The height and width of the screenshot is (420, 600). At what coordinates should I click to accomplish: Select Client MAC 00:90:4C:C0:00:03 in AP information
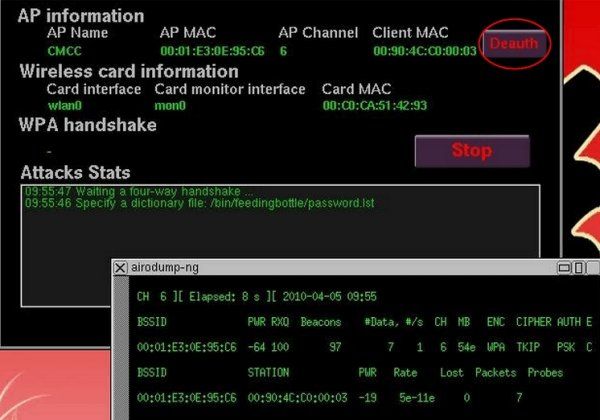pyautogui.click(x=425, y=51)
